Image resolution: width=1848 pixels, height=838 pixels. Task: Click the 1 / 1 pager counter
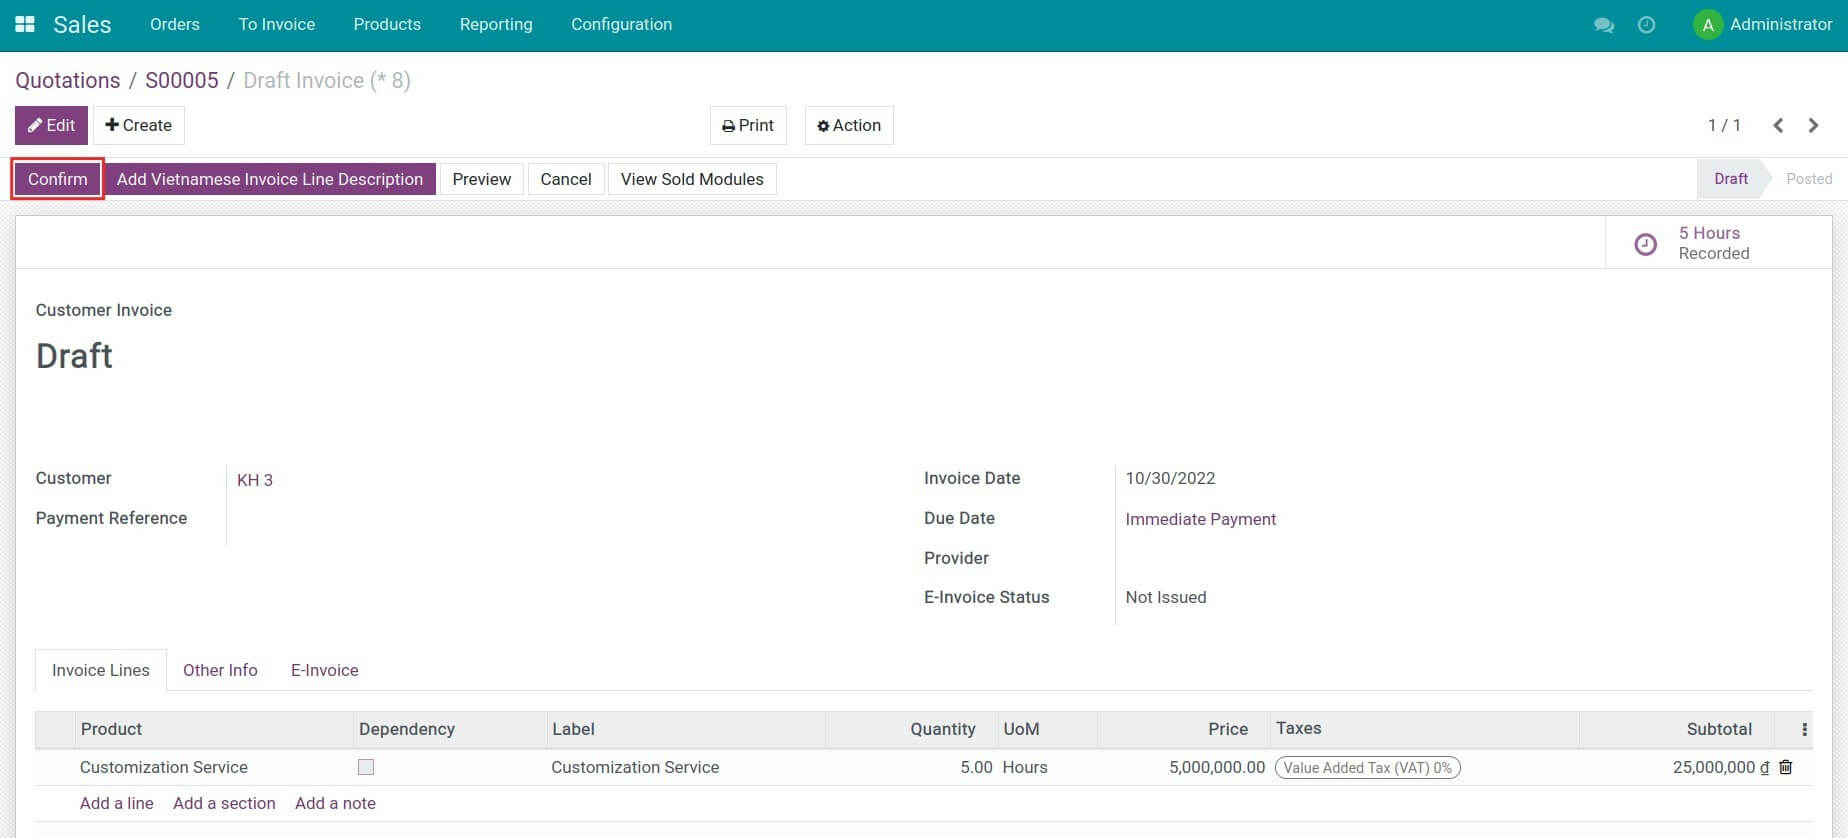1724,125
